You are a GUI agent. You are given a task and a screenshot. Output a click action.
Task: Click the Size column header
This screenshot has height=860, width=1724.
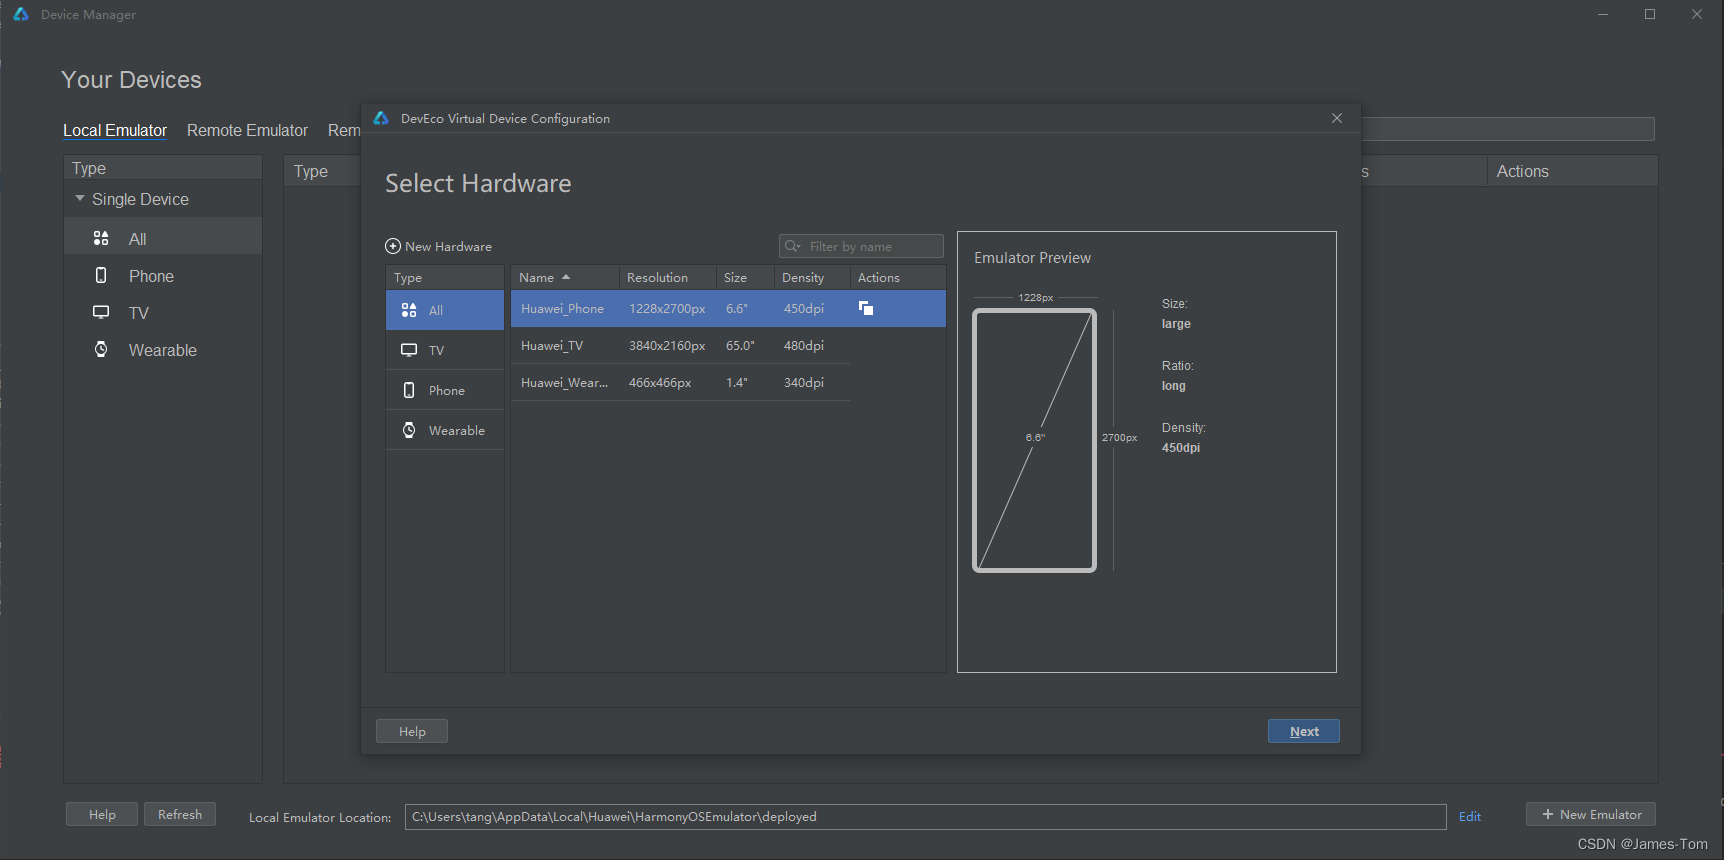(x=744, y=277)
